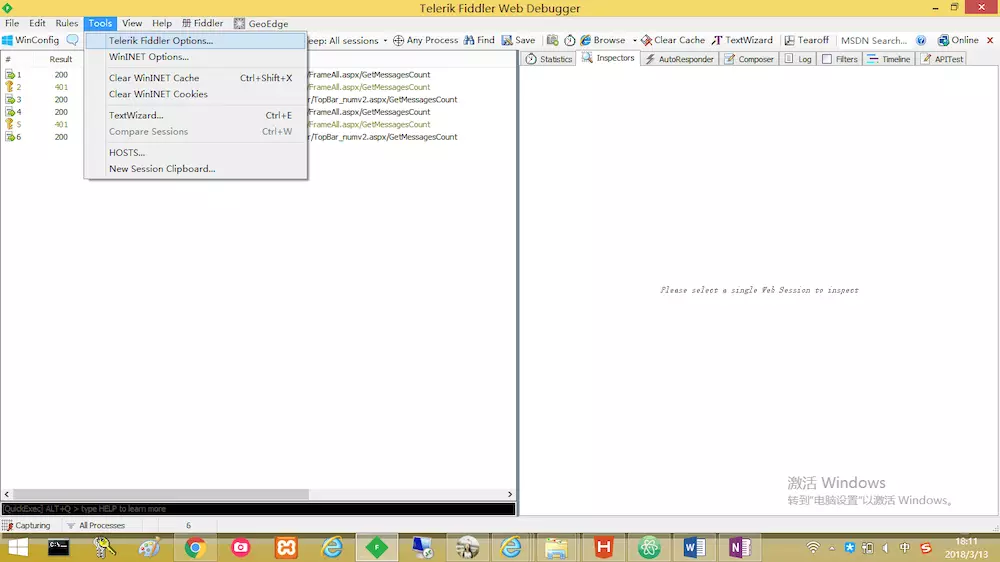The width and height of the screenshot is (1000, 562).
Task: Click the Result column header
Action: coord(61,59)
